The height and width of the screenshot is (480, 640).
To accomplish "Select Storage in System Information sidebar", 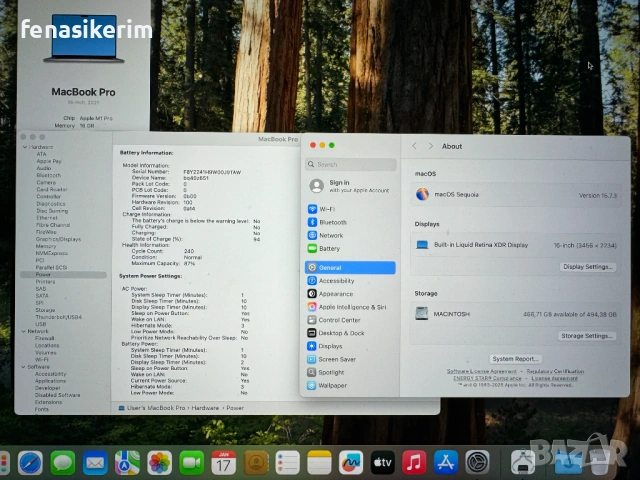I will [x=45, y=310].
